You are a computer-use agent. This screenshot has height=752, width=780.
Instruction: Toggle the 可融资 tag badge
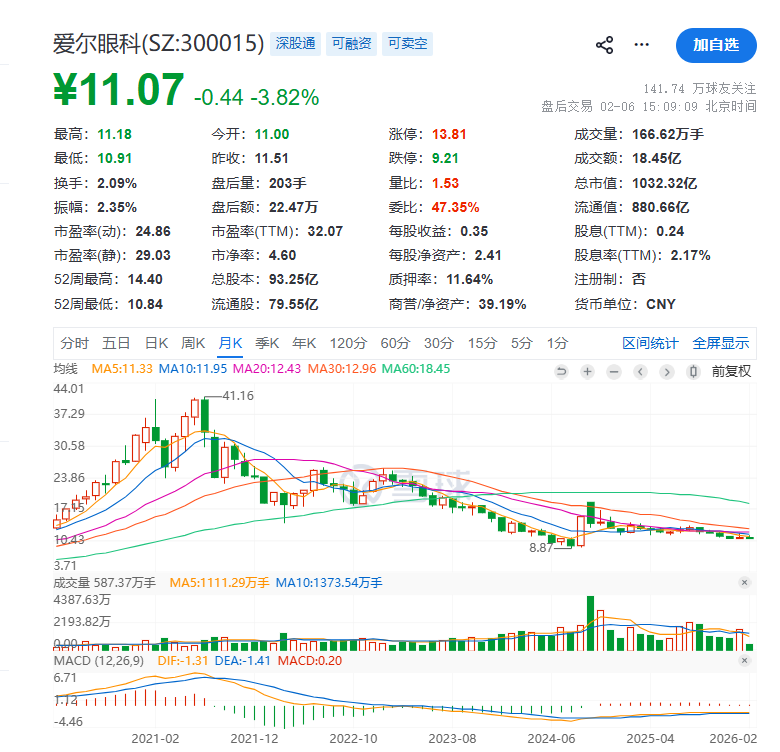coord(351,44)
